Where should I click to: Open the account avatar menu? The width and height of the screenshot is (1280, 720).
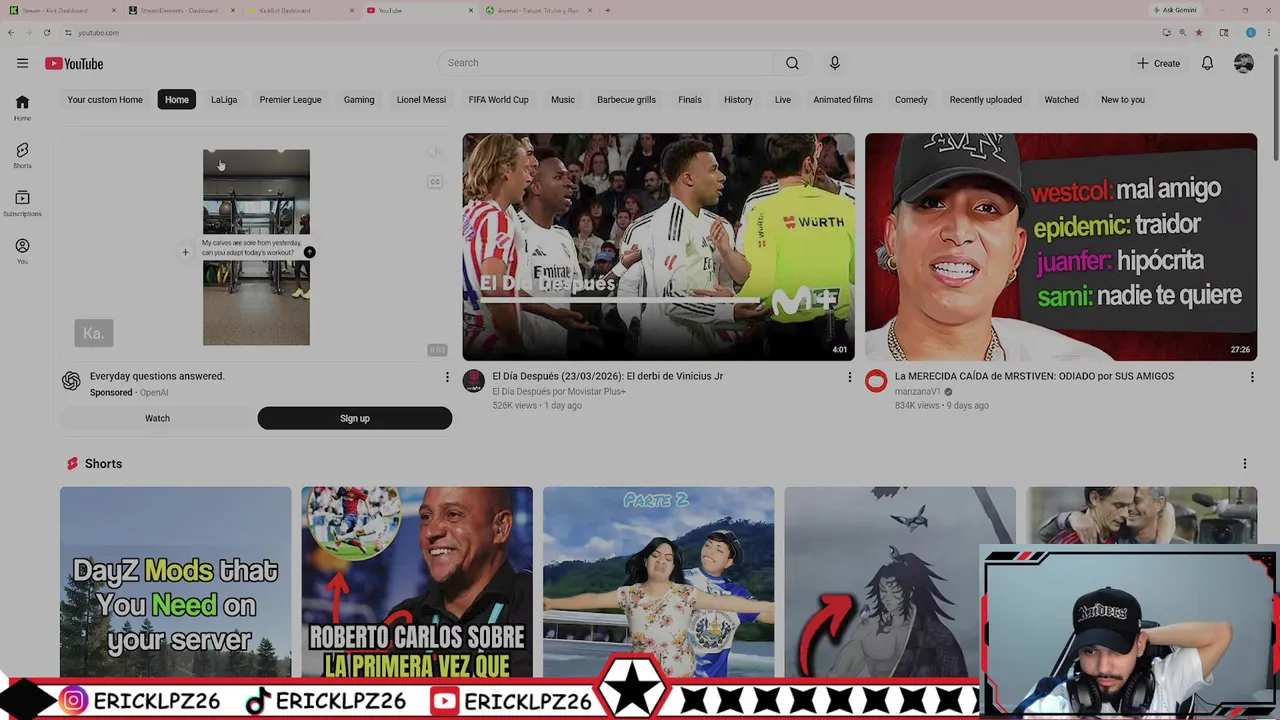[x=1244, y=63]
